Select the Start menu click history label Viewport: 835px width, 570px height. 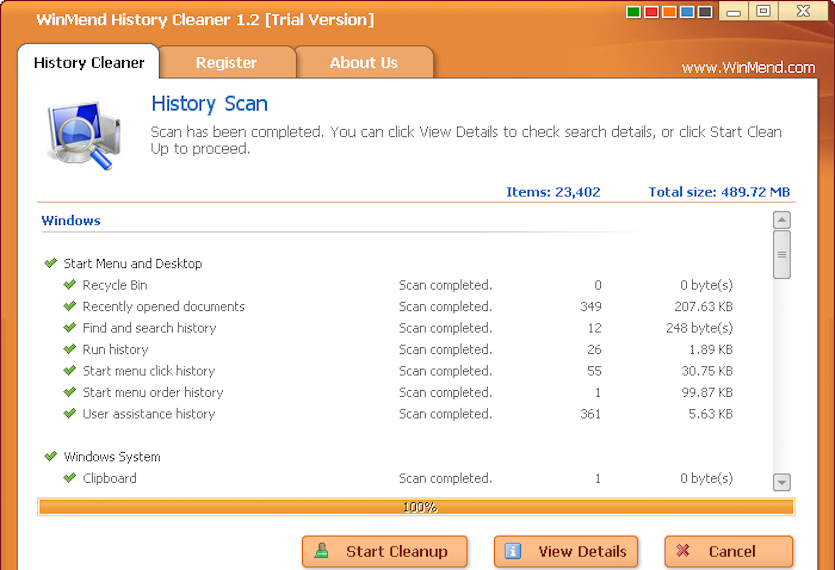click(149, 371)
